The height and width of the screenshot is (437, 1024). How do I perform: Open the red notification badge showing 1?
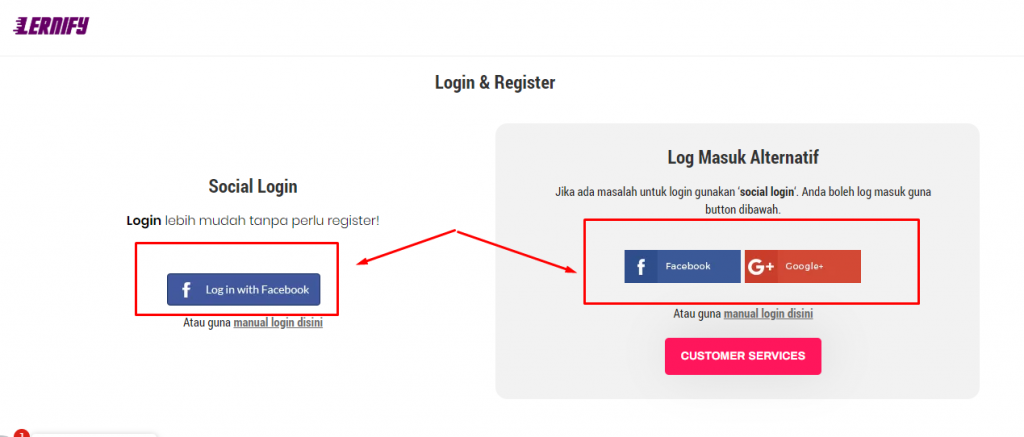[22, 434]
